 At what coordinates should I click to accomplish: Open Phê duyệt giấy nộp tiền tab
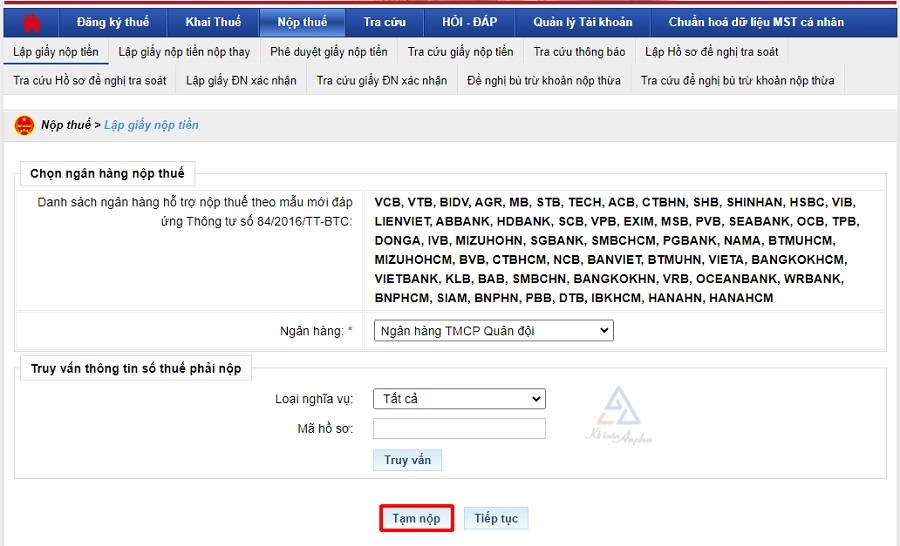328,51
